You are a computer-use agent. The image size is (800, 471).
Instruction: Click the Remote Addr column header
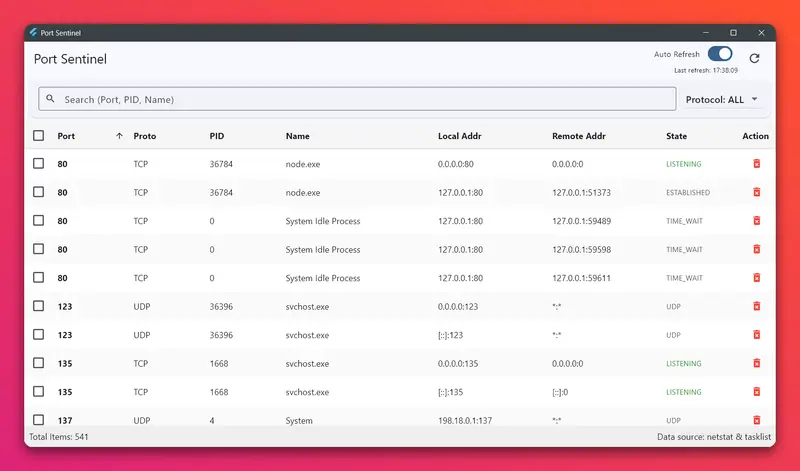(579, 136)
